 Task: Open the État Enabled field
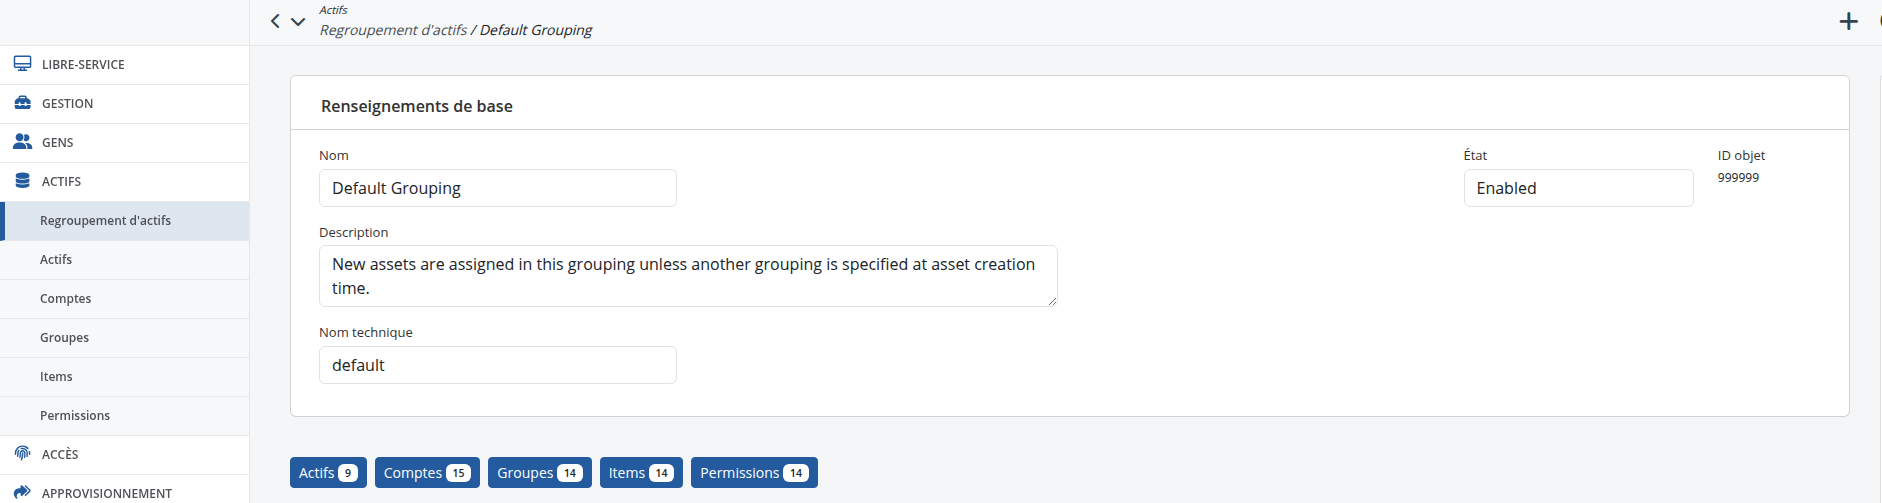[1578, 188]
